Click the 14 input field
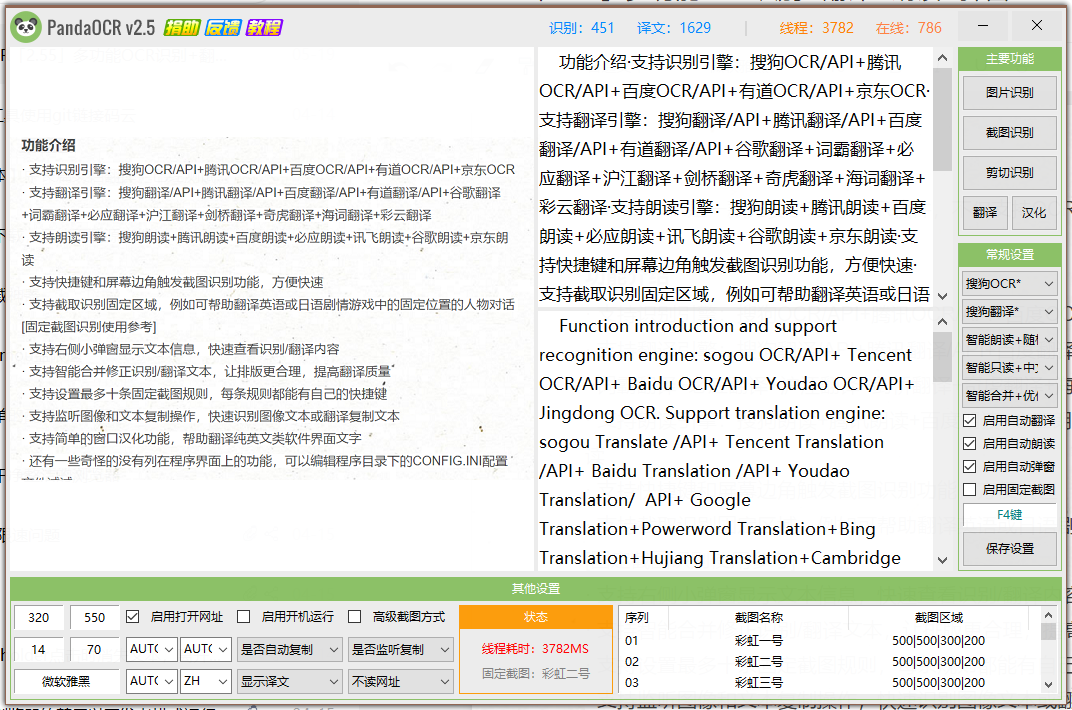This screenshot has height=710, width=1072. 38,649
